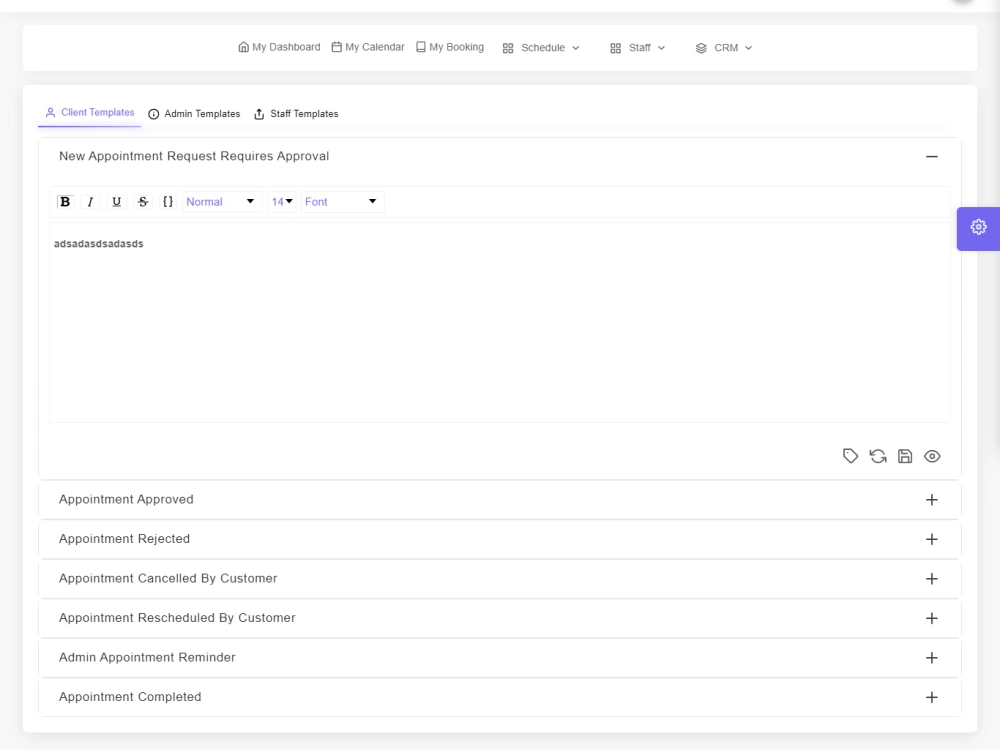The image size is (1000, 750).
Task: Expand the Admin Appointment Reminder section
Action: 932,658
